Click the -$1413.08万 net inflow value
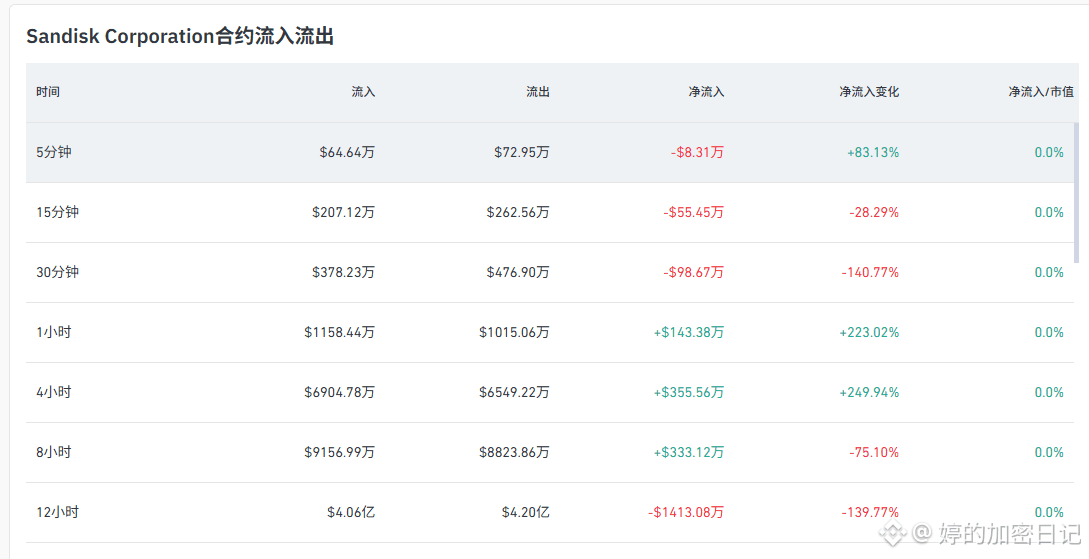This screenshot has width=1089, height=559. [x=685, y=512]
